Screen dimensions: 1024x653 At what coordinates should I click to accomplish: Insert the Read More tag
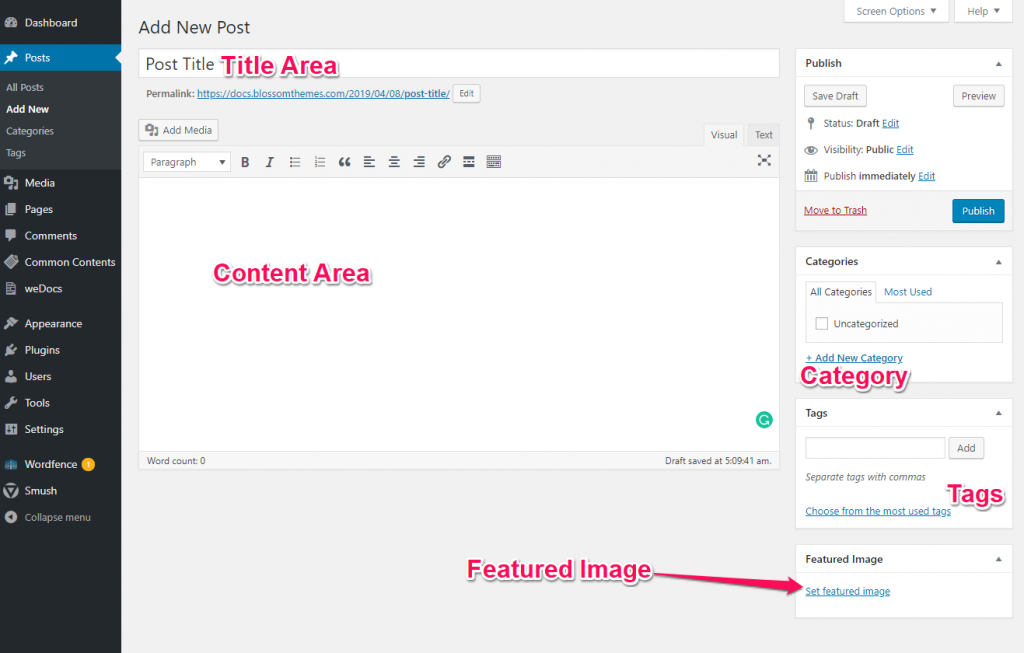pyautogui.click(x=468, y=161)
